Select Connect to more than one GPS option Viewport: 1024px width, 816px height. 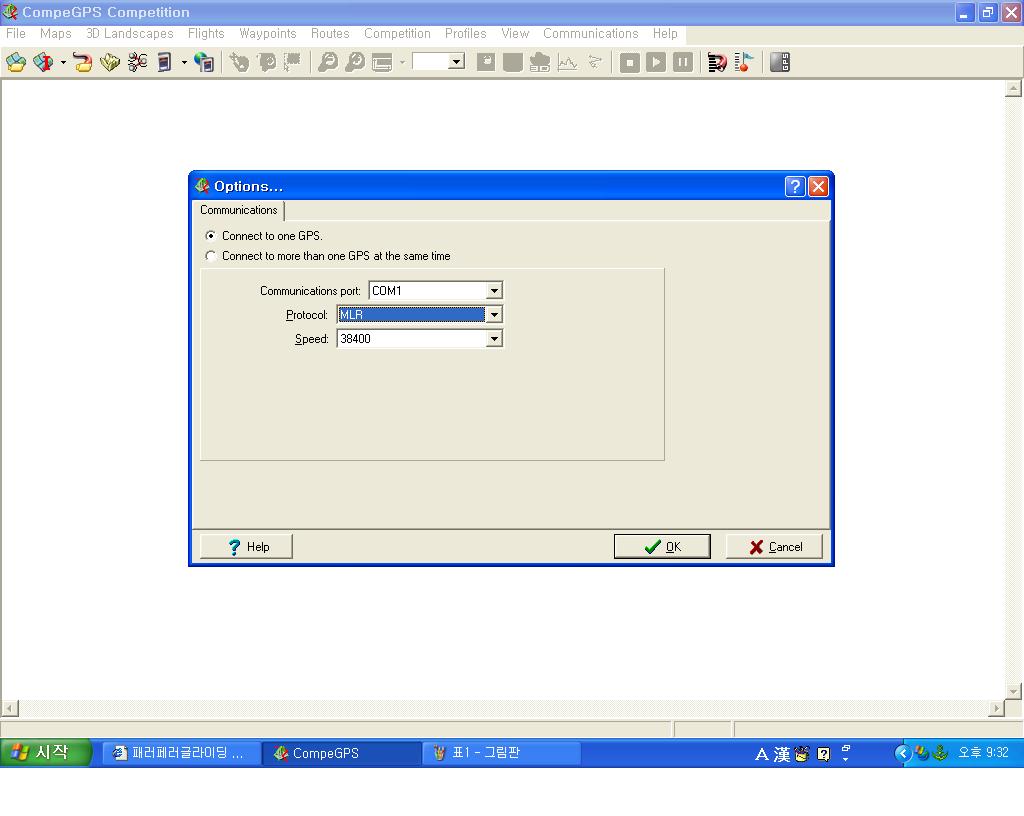[x=210, y=256]
